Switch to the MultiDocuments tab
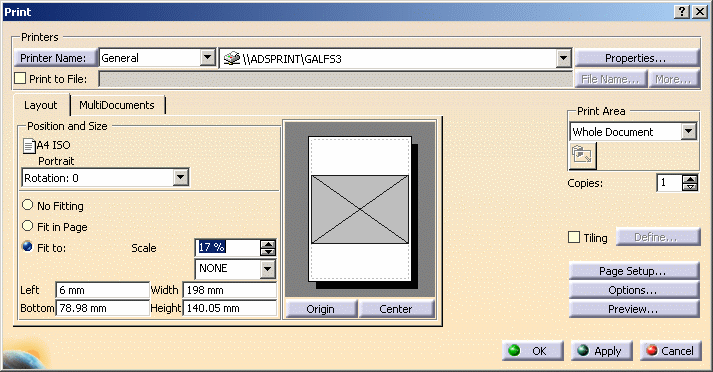This screenshot has height=372, width=713. tap(117, 105)
